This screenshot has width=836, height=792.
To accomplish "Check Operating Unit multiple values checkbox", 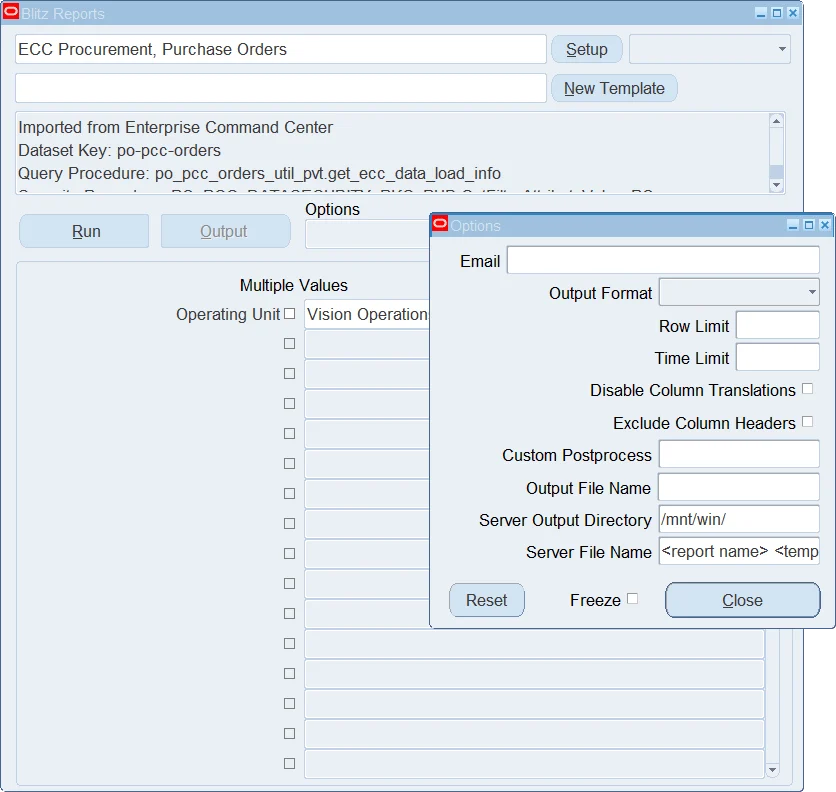I will point(290,314).
